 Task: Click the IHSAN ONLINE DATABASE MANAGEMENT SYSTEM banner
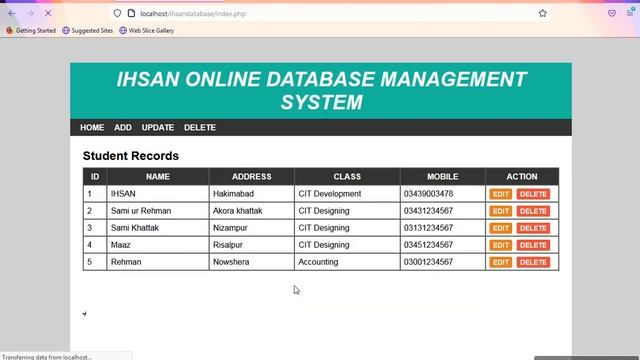[x=321, y=91]
